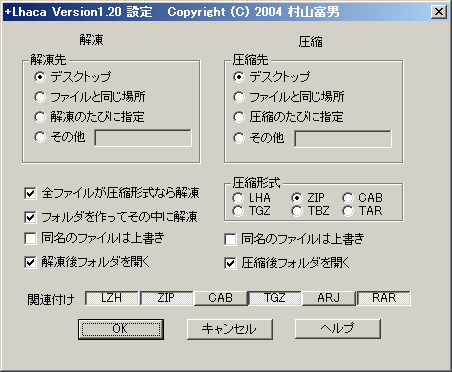This screenshot has height=372, width=452.
Task: Click the 解凍先 その他 path field
Action: pyautogui.click(x=143, y=138)
